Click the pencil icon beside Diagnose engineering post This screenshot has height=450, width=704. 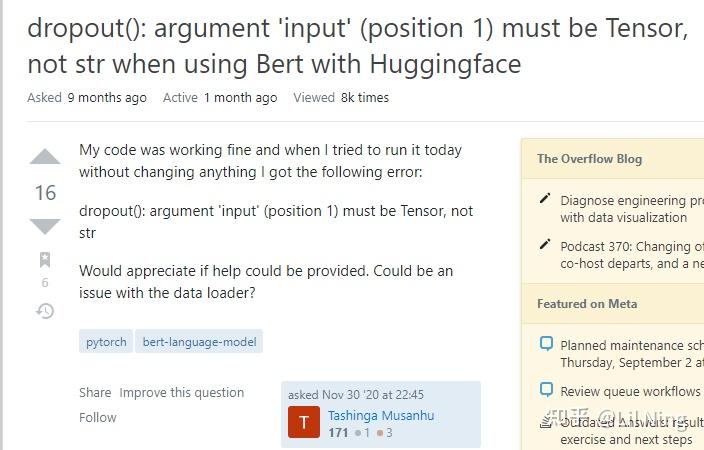(x=545, y=198)
